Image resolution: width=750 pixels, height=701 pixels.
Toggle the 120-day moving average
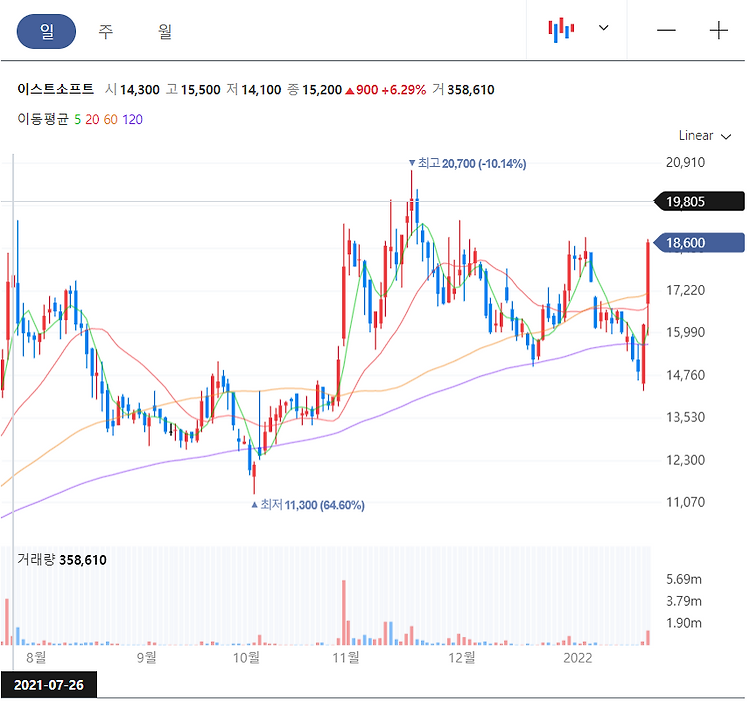(132, 120)
